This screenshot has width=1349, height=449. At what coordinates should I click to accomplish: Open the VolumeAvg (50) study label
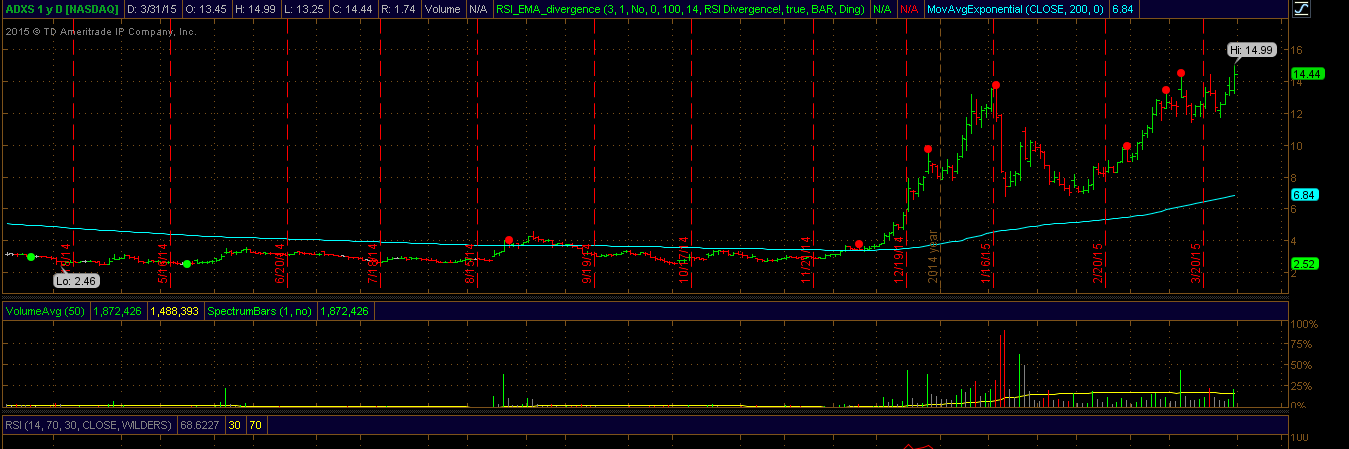pos(46,311)
